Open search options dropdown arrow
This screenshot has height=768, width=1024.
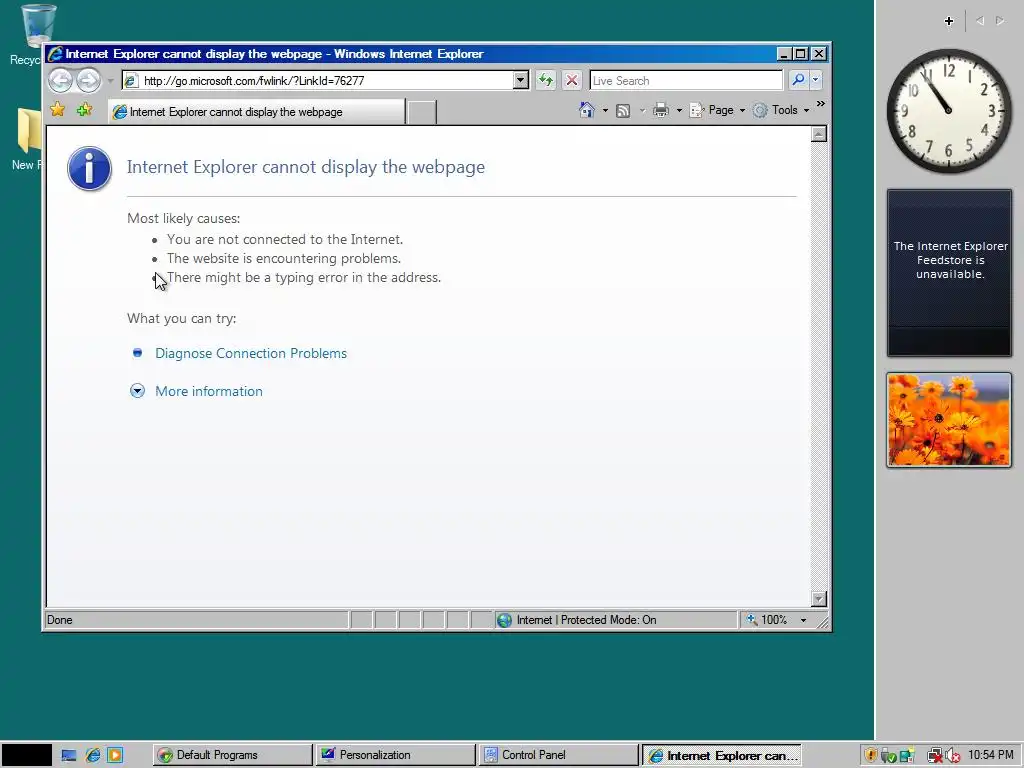(815, 80)
